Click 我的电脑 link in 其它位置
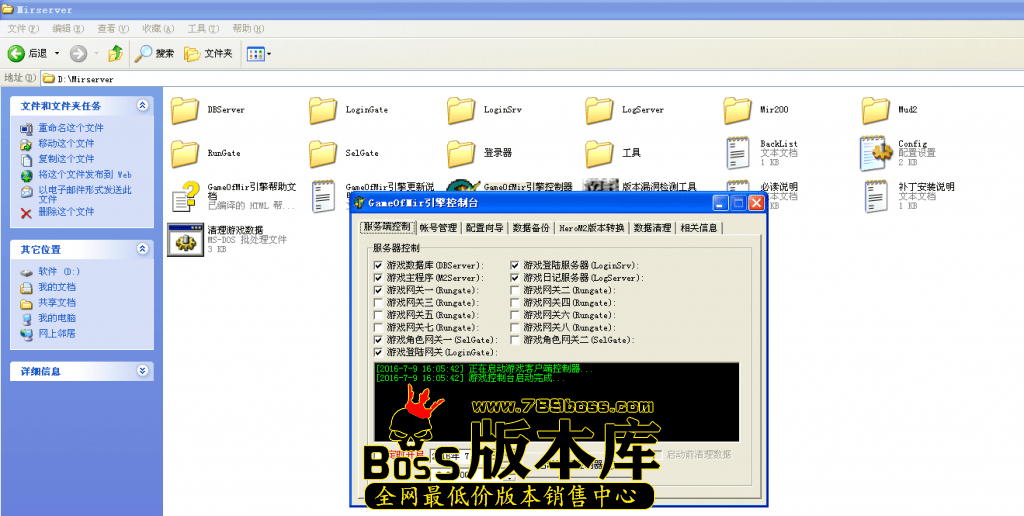Image resolution: width=1024 pixels, height=516 pixels. [x=56, y=318]
